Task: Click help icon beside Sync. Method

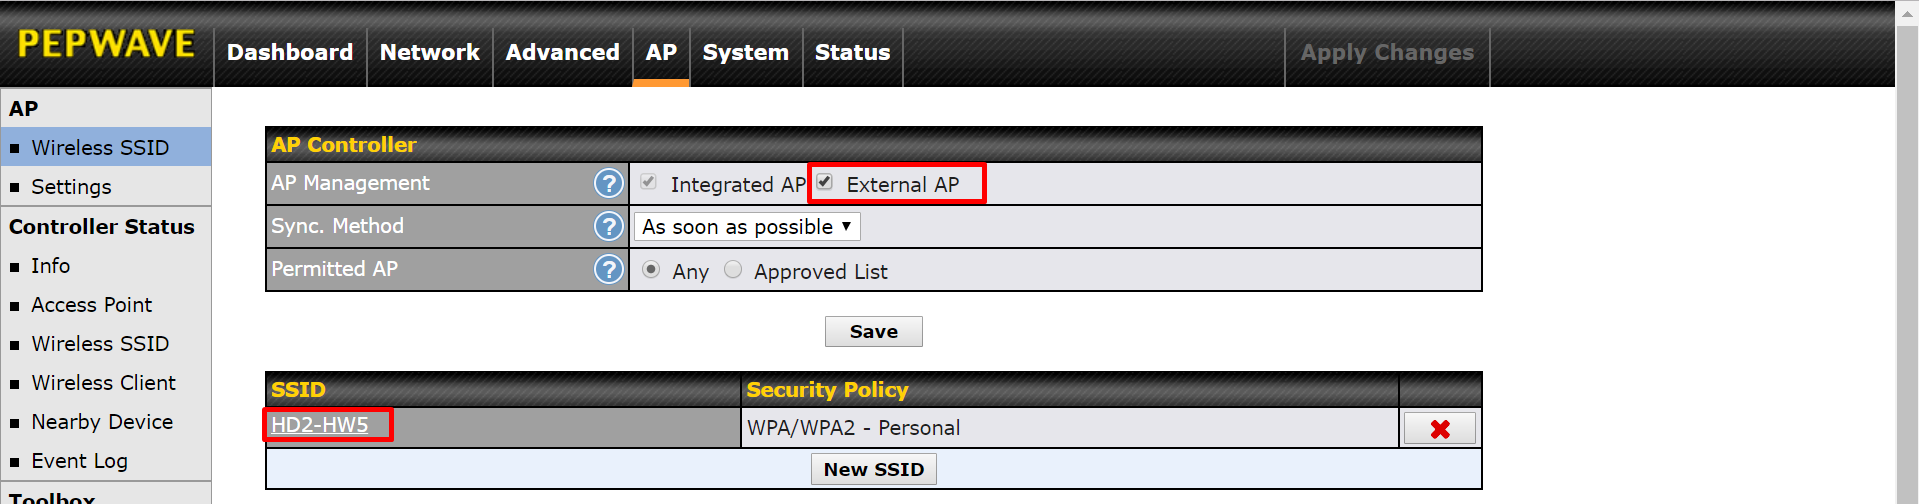Action: tap(608, 226)
